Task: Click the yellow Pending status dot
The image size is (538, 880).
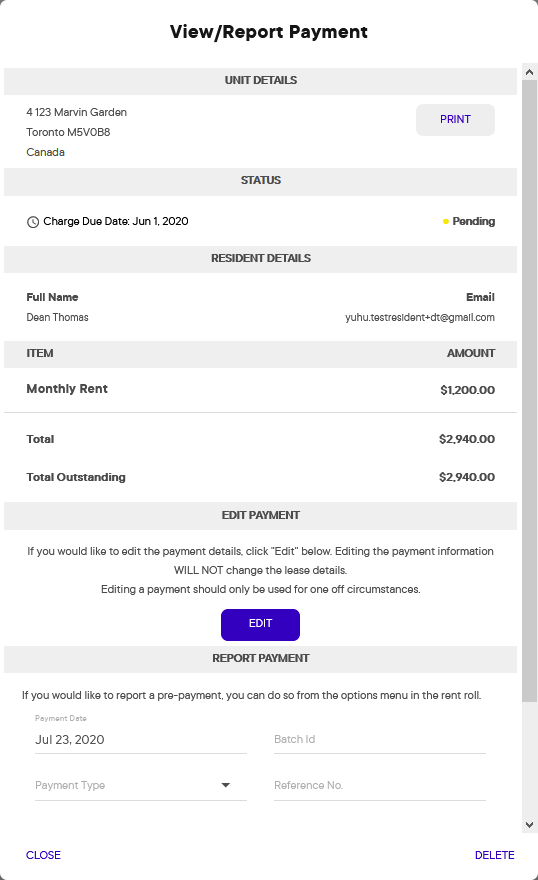Action: click(x=445, y=222)
